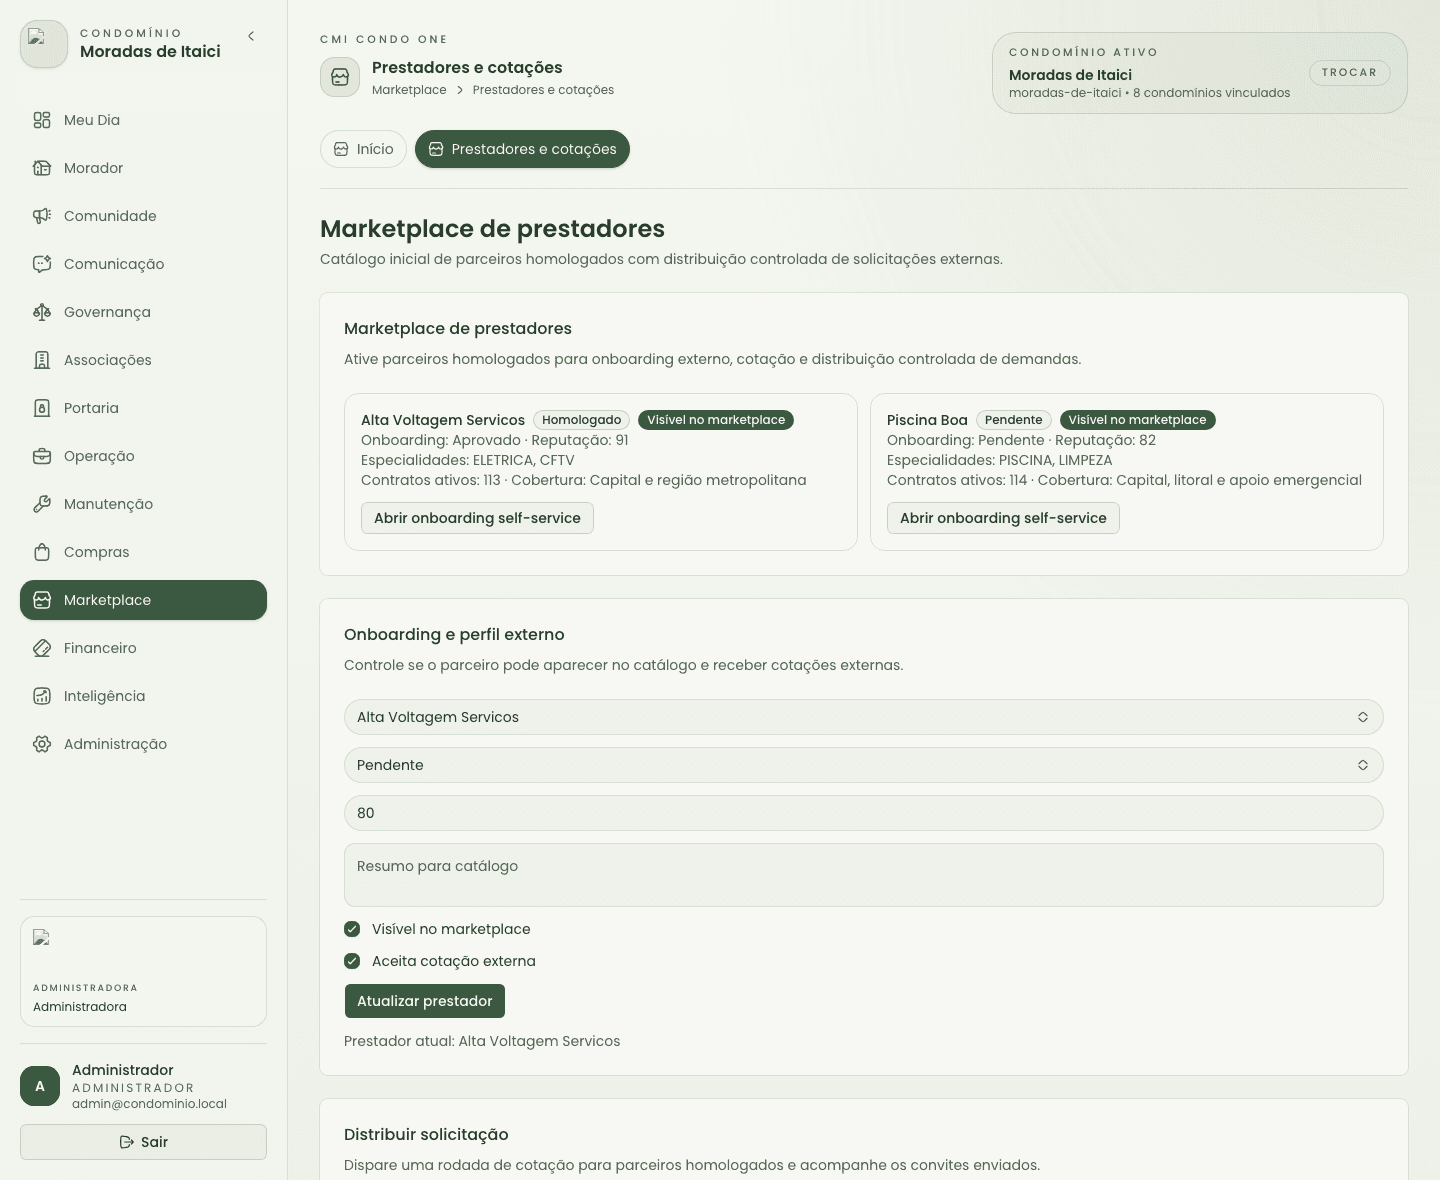
Task: Click the Moradas de Itaici condominium logo
Action: point(44,44)
